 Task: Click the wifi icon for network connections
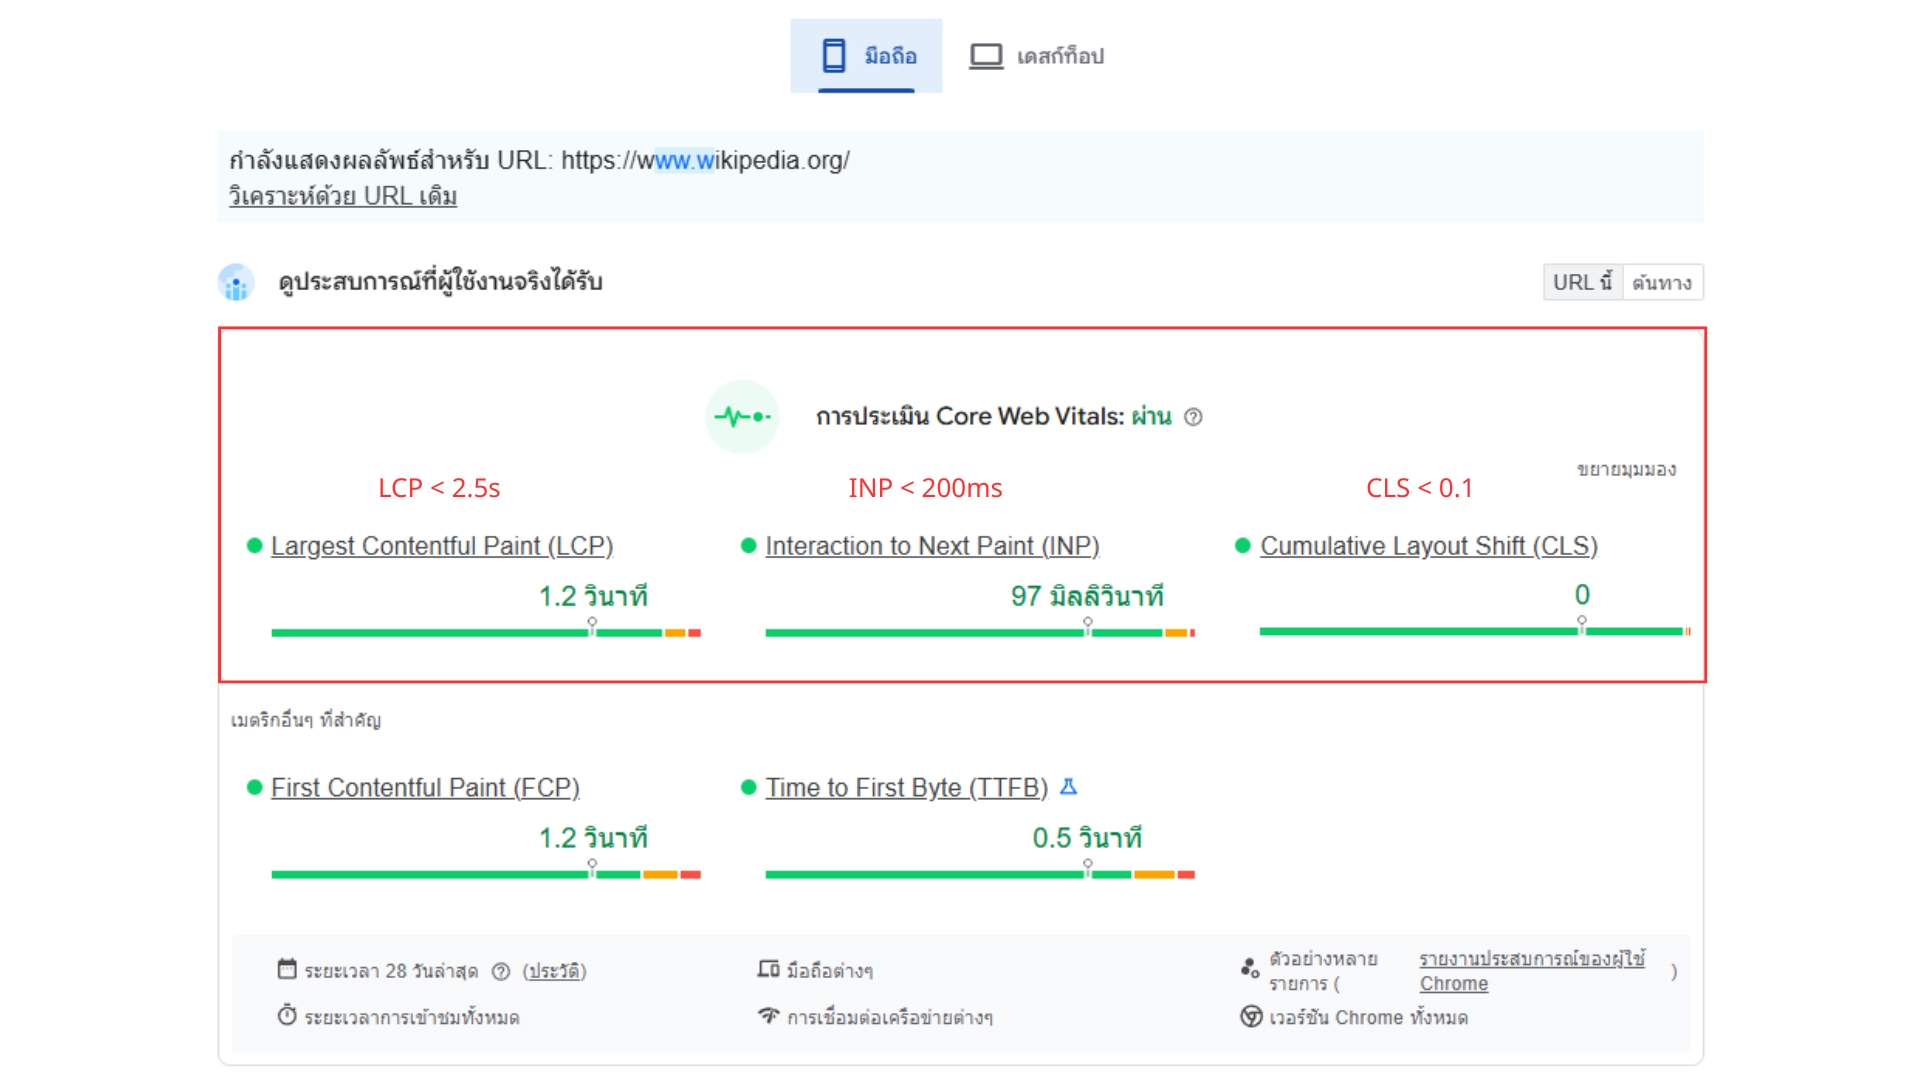(x=768, y=1016)
